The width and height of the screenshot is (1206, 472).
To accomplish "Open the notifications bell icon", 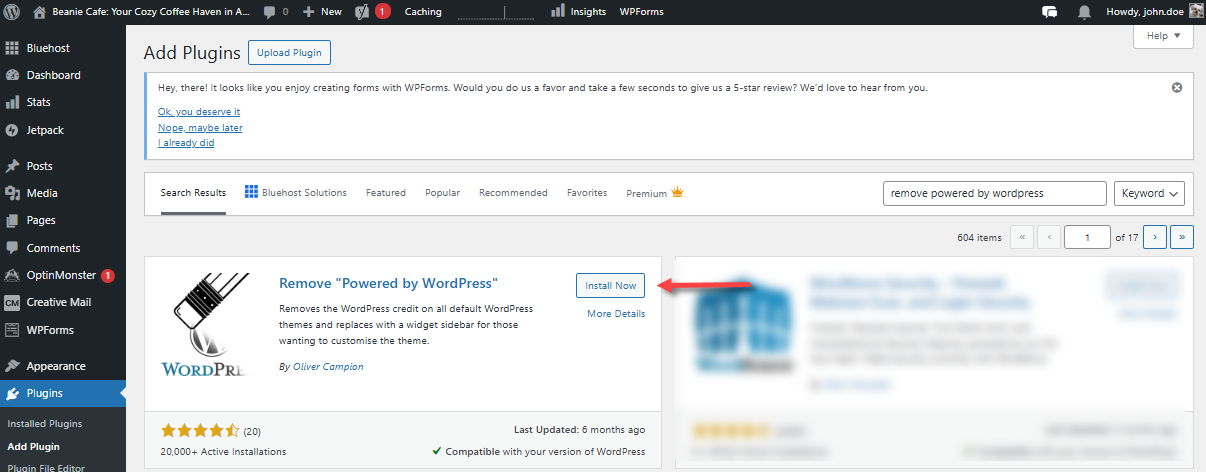I will click(x=1085, y=12).
